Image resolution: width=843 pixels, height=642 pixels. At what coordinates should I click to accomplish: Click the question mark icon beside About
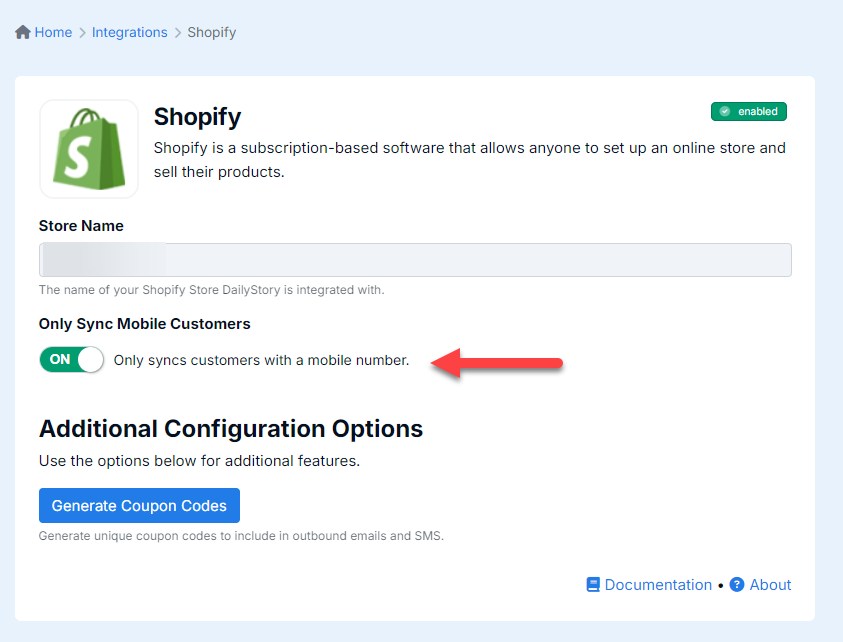coord(737,585)
